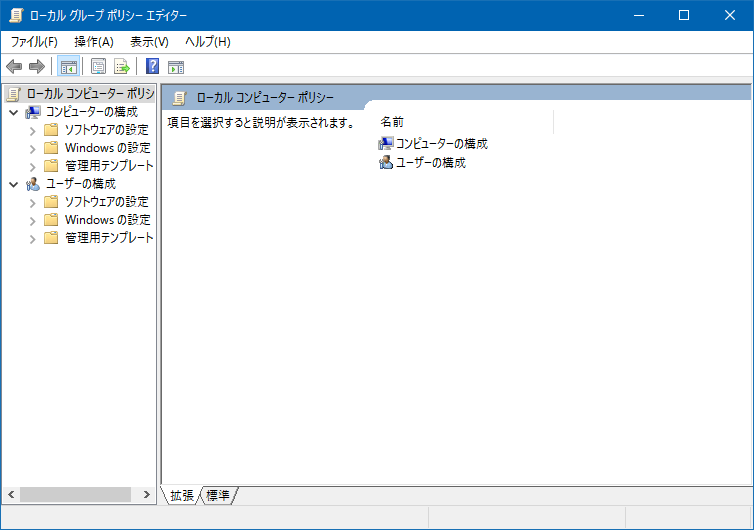Expand 管理用テンプレート under コンピューターの構成

(x=32, y=167)
